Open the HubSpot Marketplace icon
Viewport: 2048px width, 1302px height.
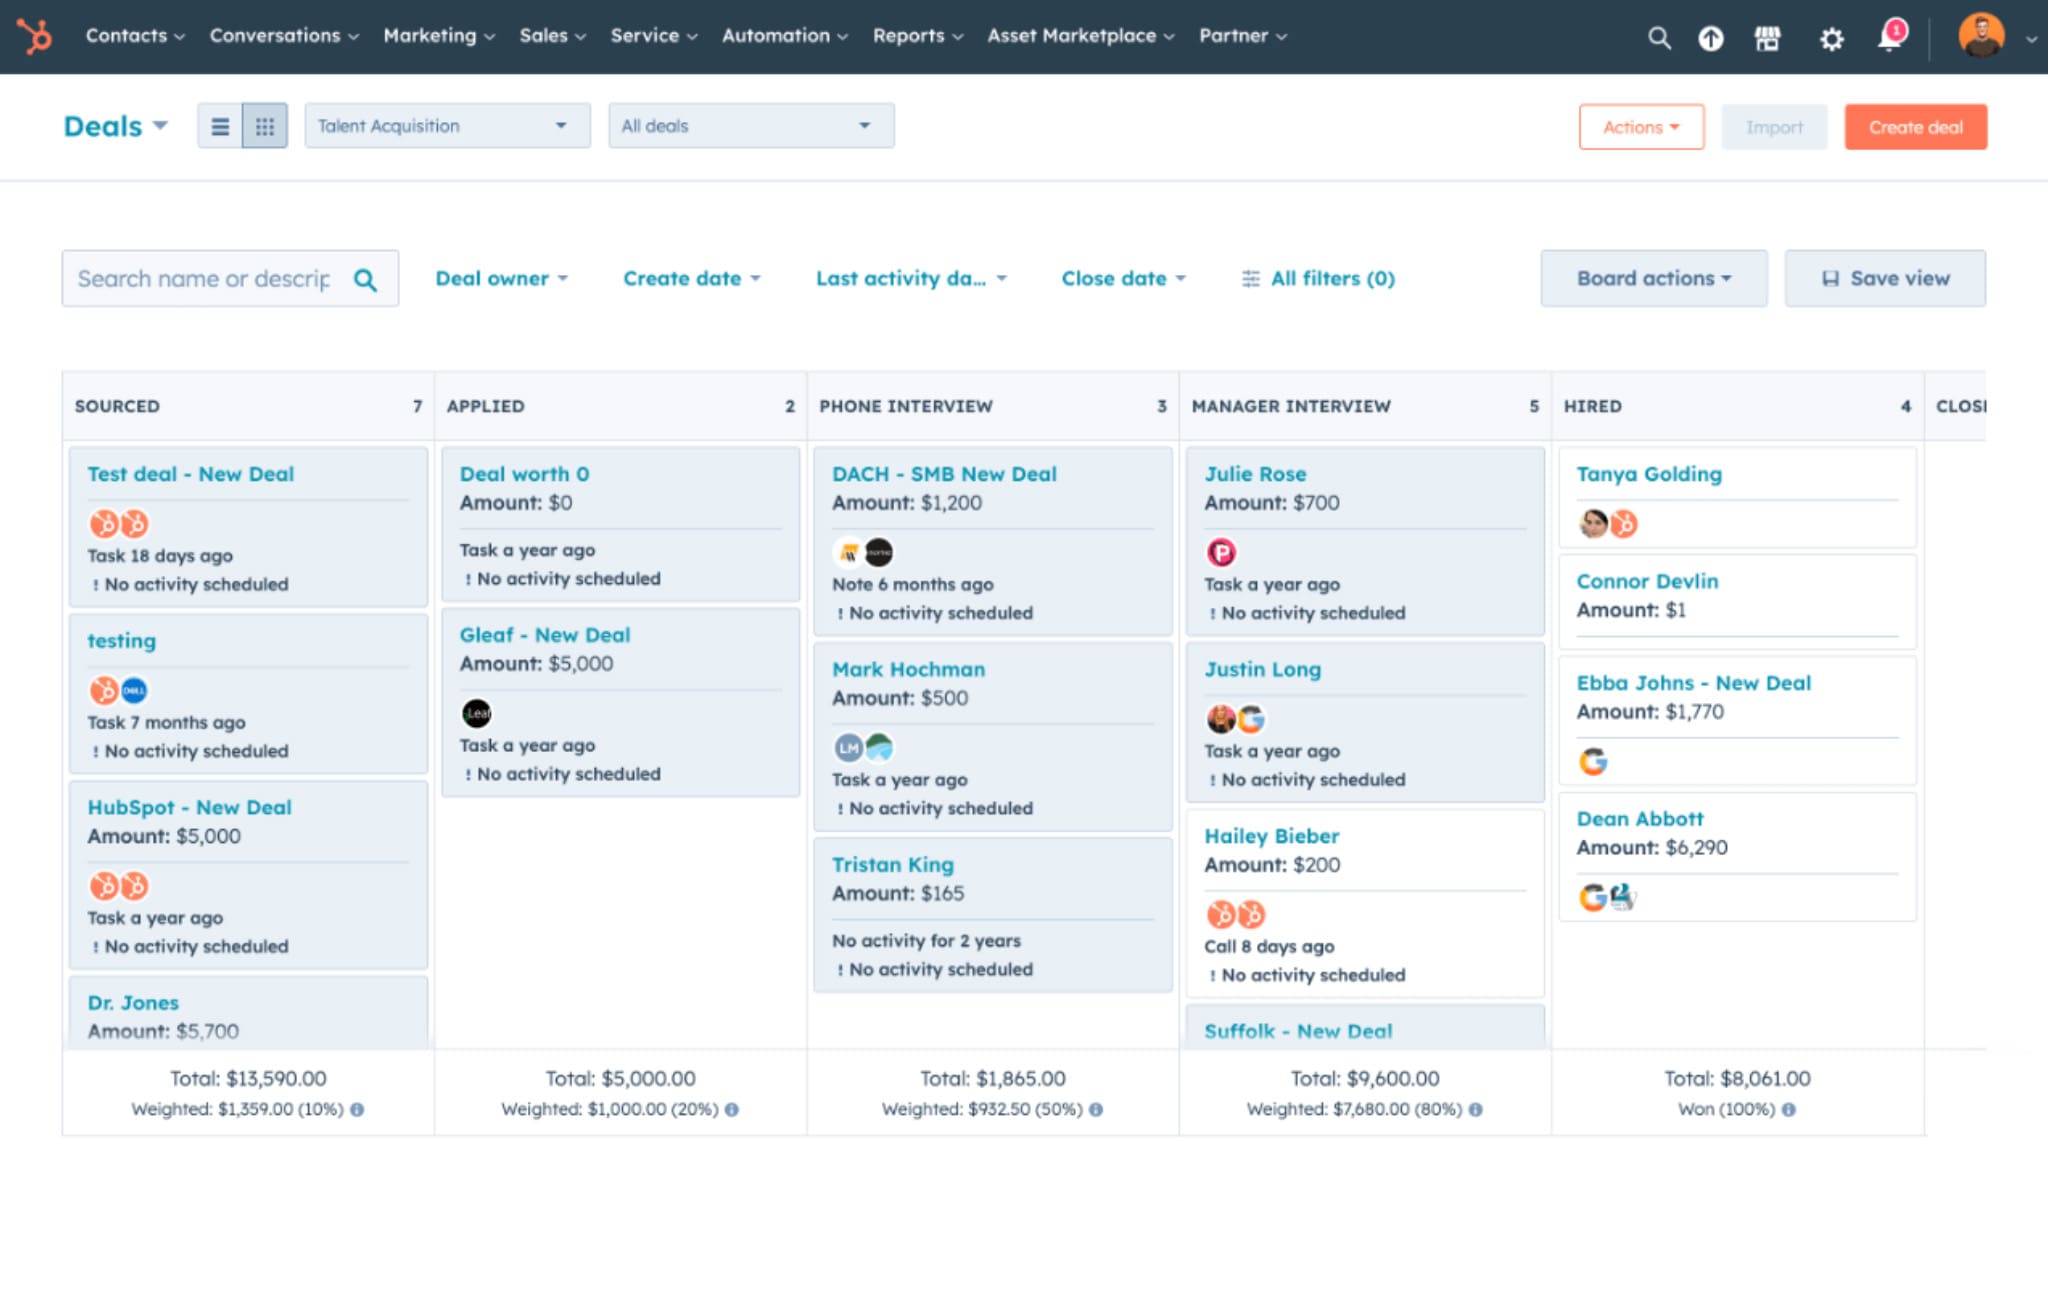coord(1768,37)
